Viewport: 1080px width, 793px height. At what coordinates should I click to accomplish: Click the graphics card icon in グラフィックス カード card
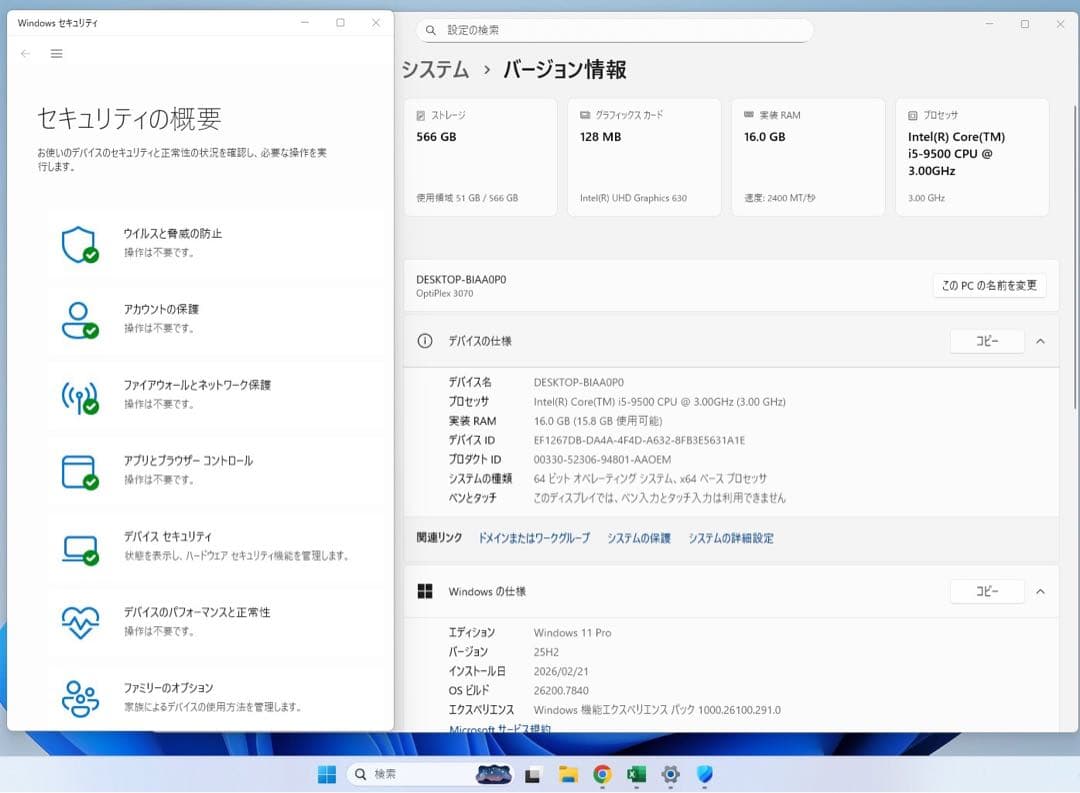585,115
